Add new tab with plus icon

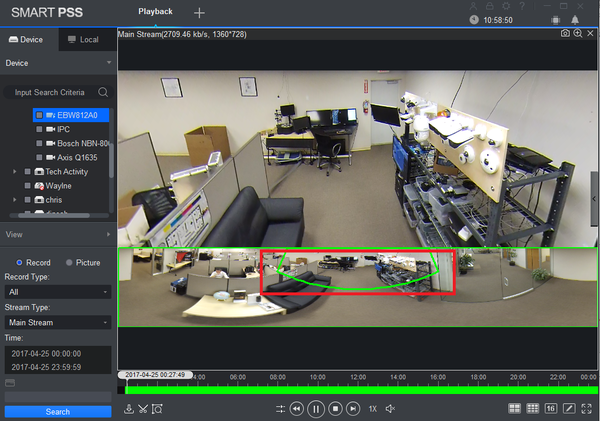tap(199, 13)
